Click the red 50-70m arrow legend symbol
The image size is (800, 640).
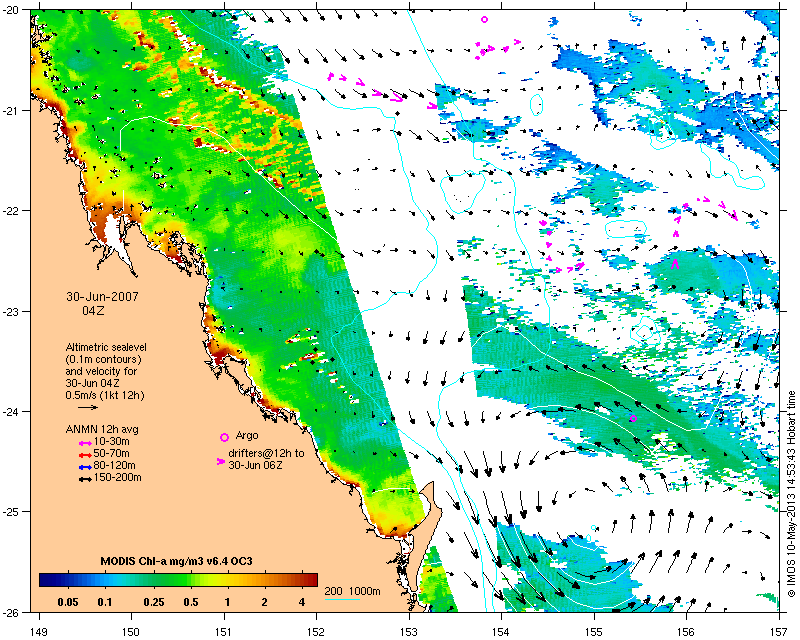pos(85,455)
